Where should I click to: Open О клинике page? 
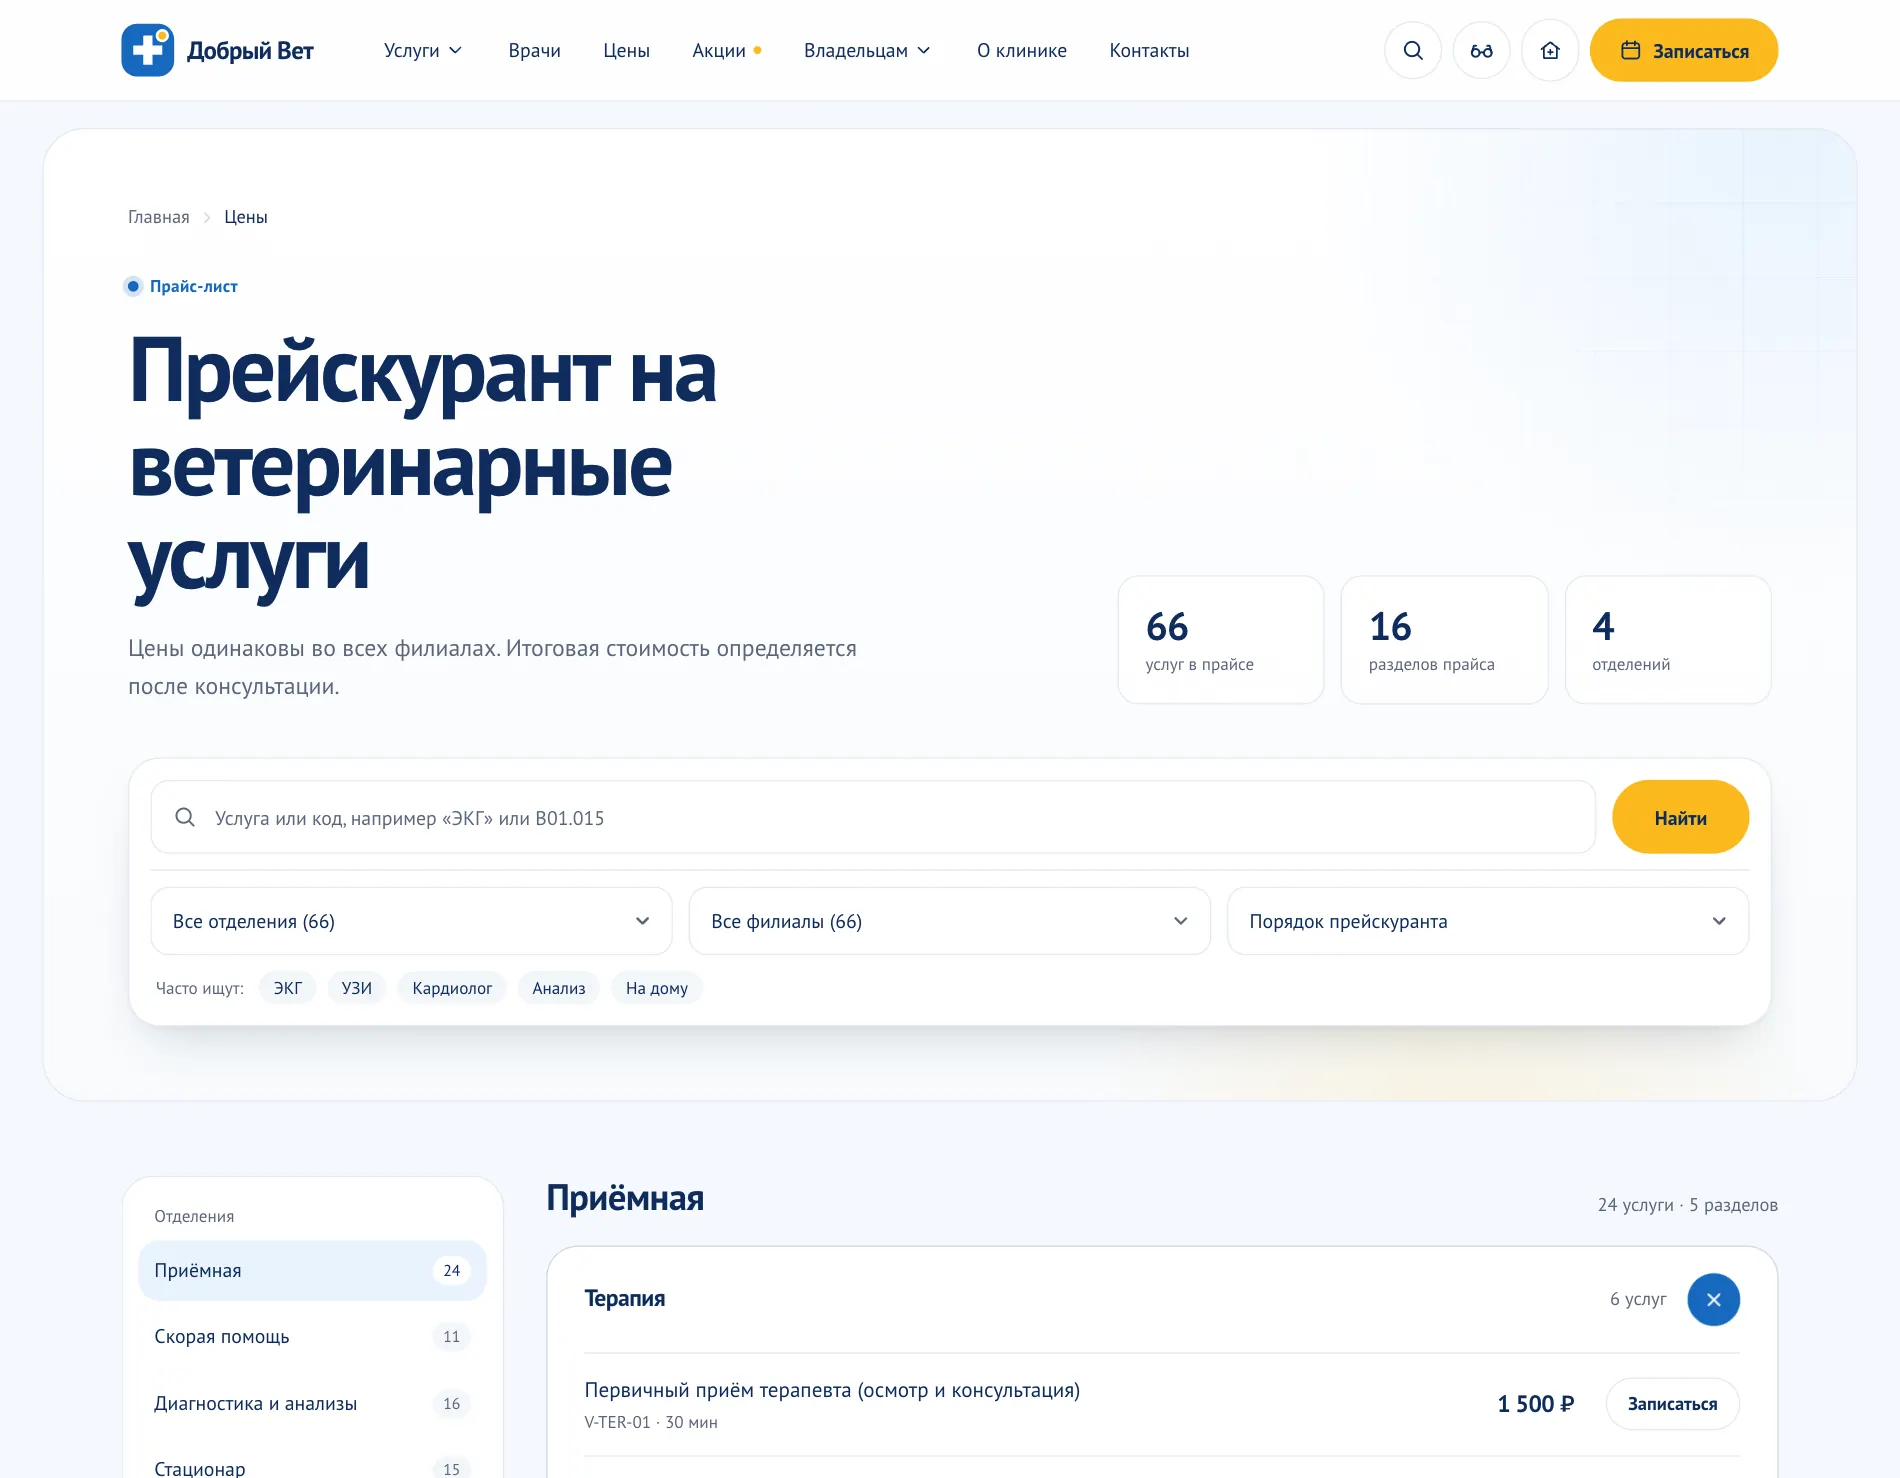click(x=1022, y=50)
